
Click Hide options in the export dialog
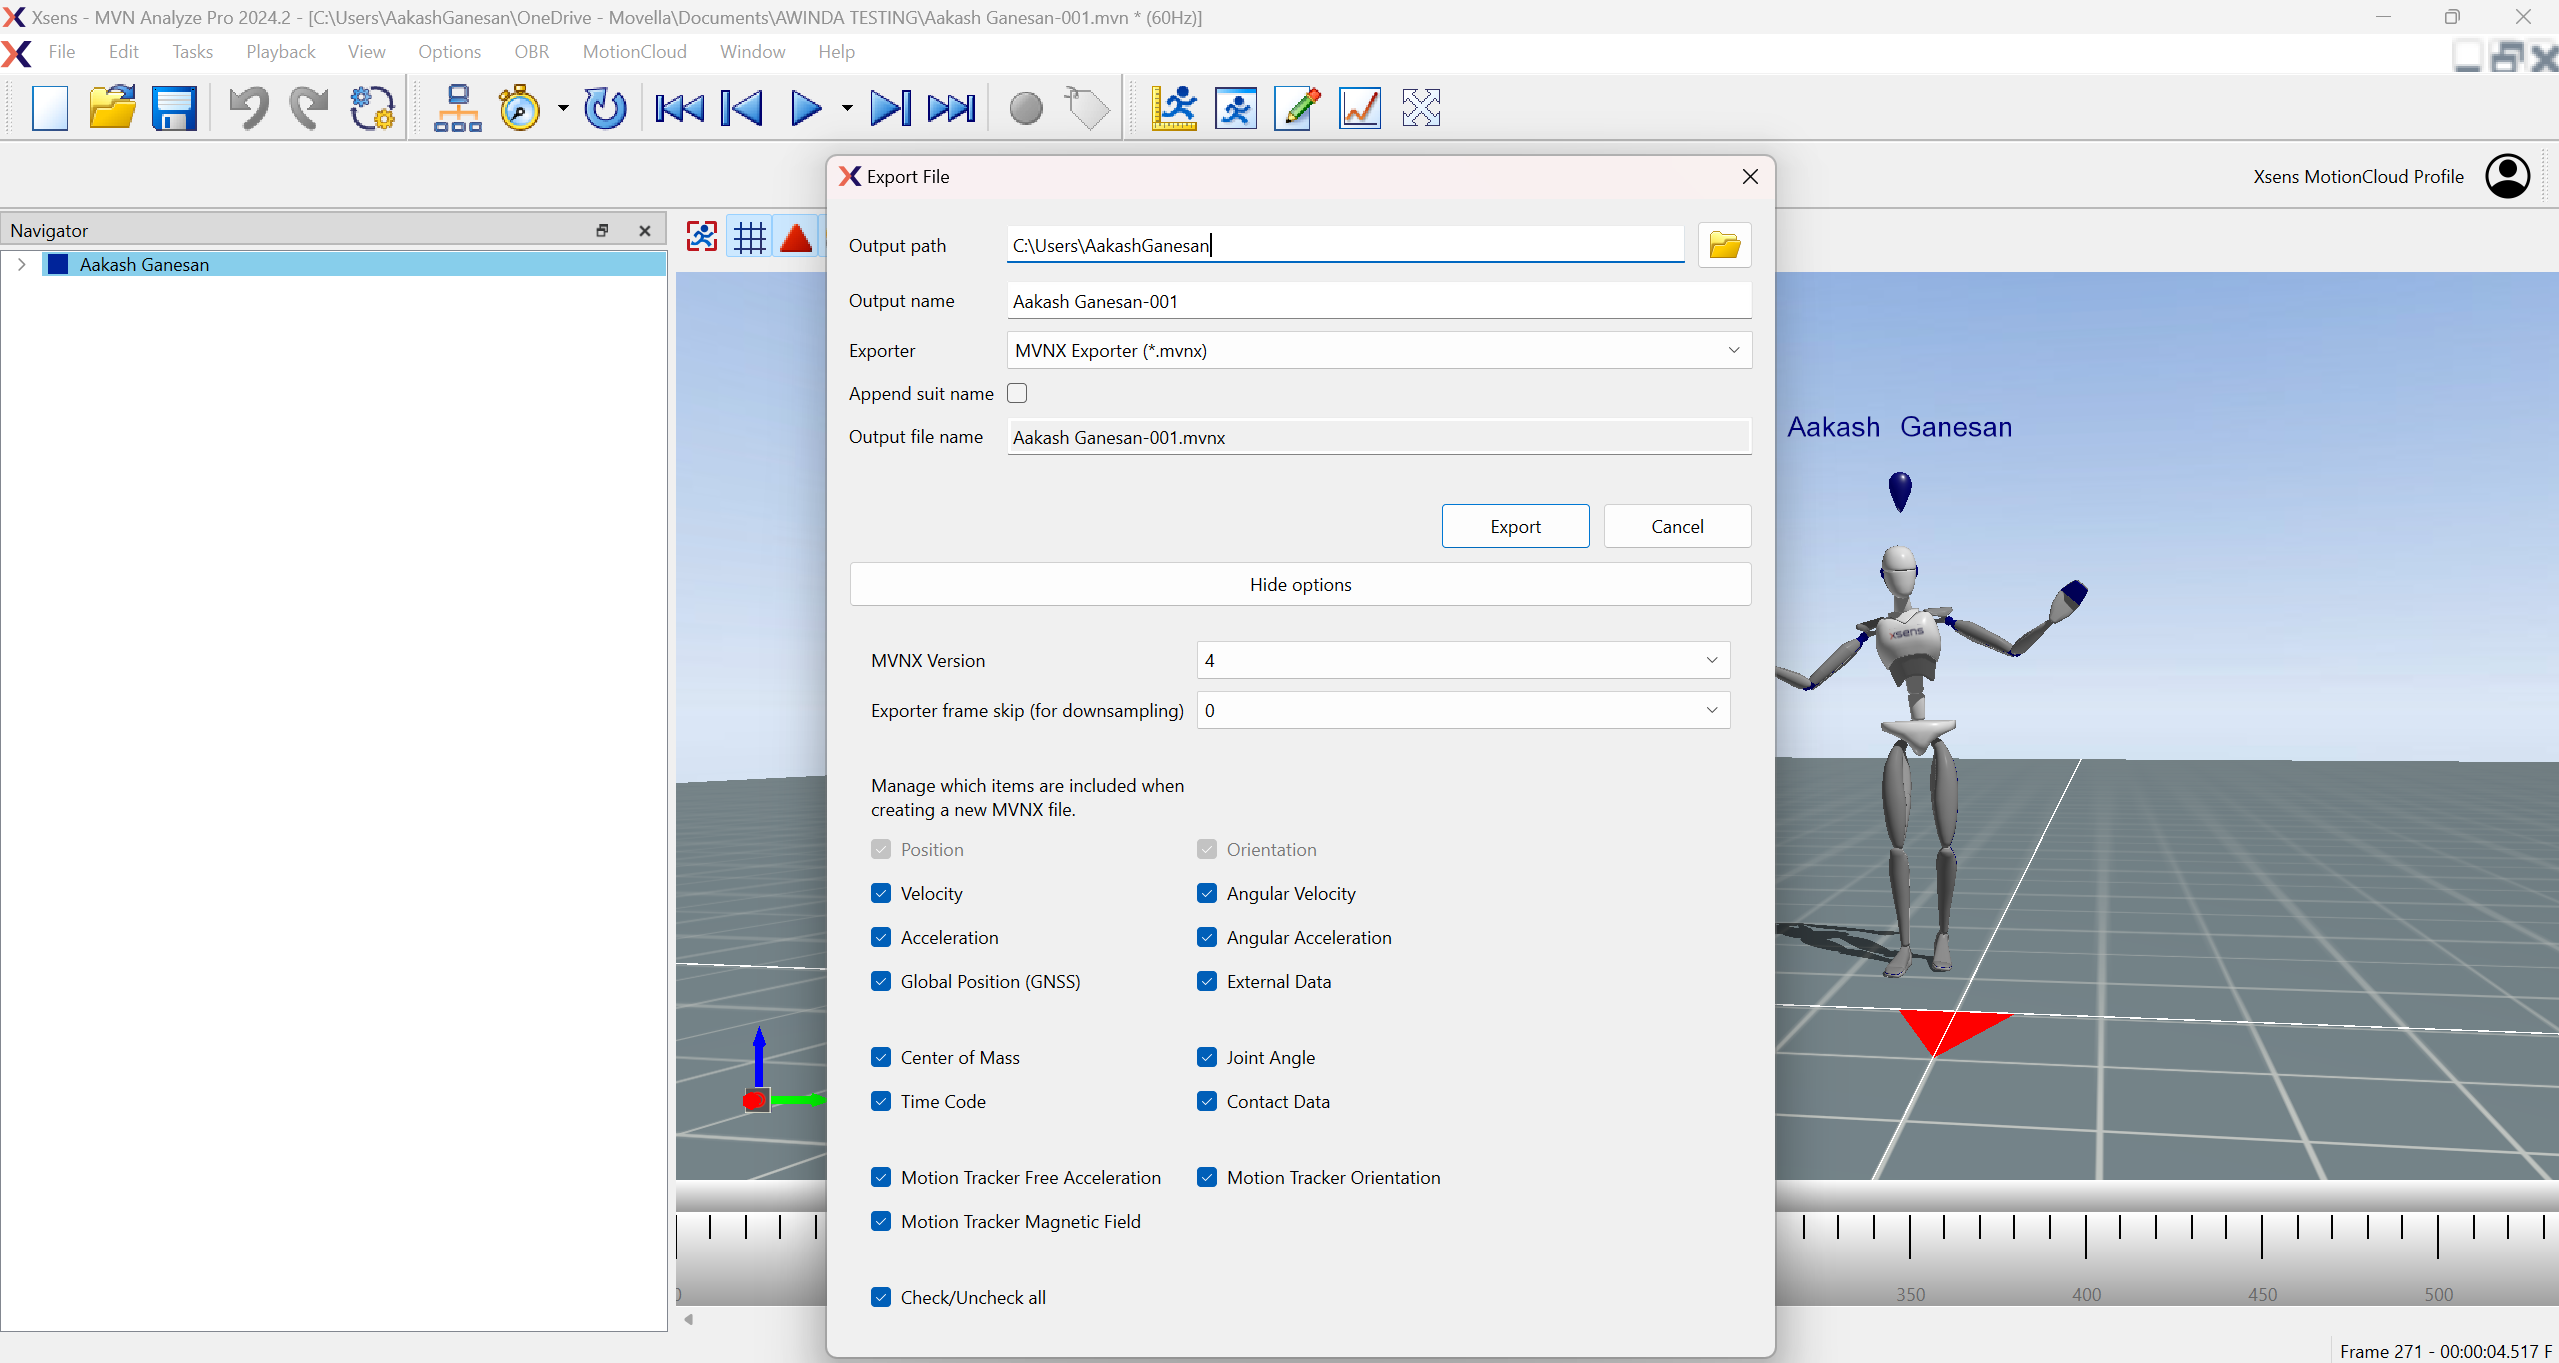click(1299, 584)
